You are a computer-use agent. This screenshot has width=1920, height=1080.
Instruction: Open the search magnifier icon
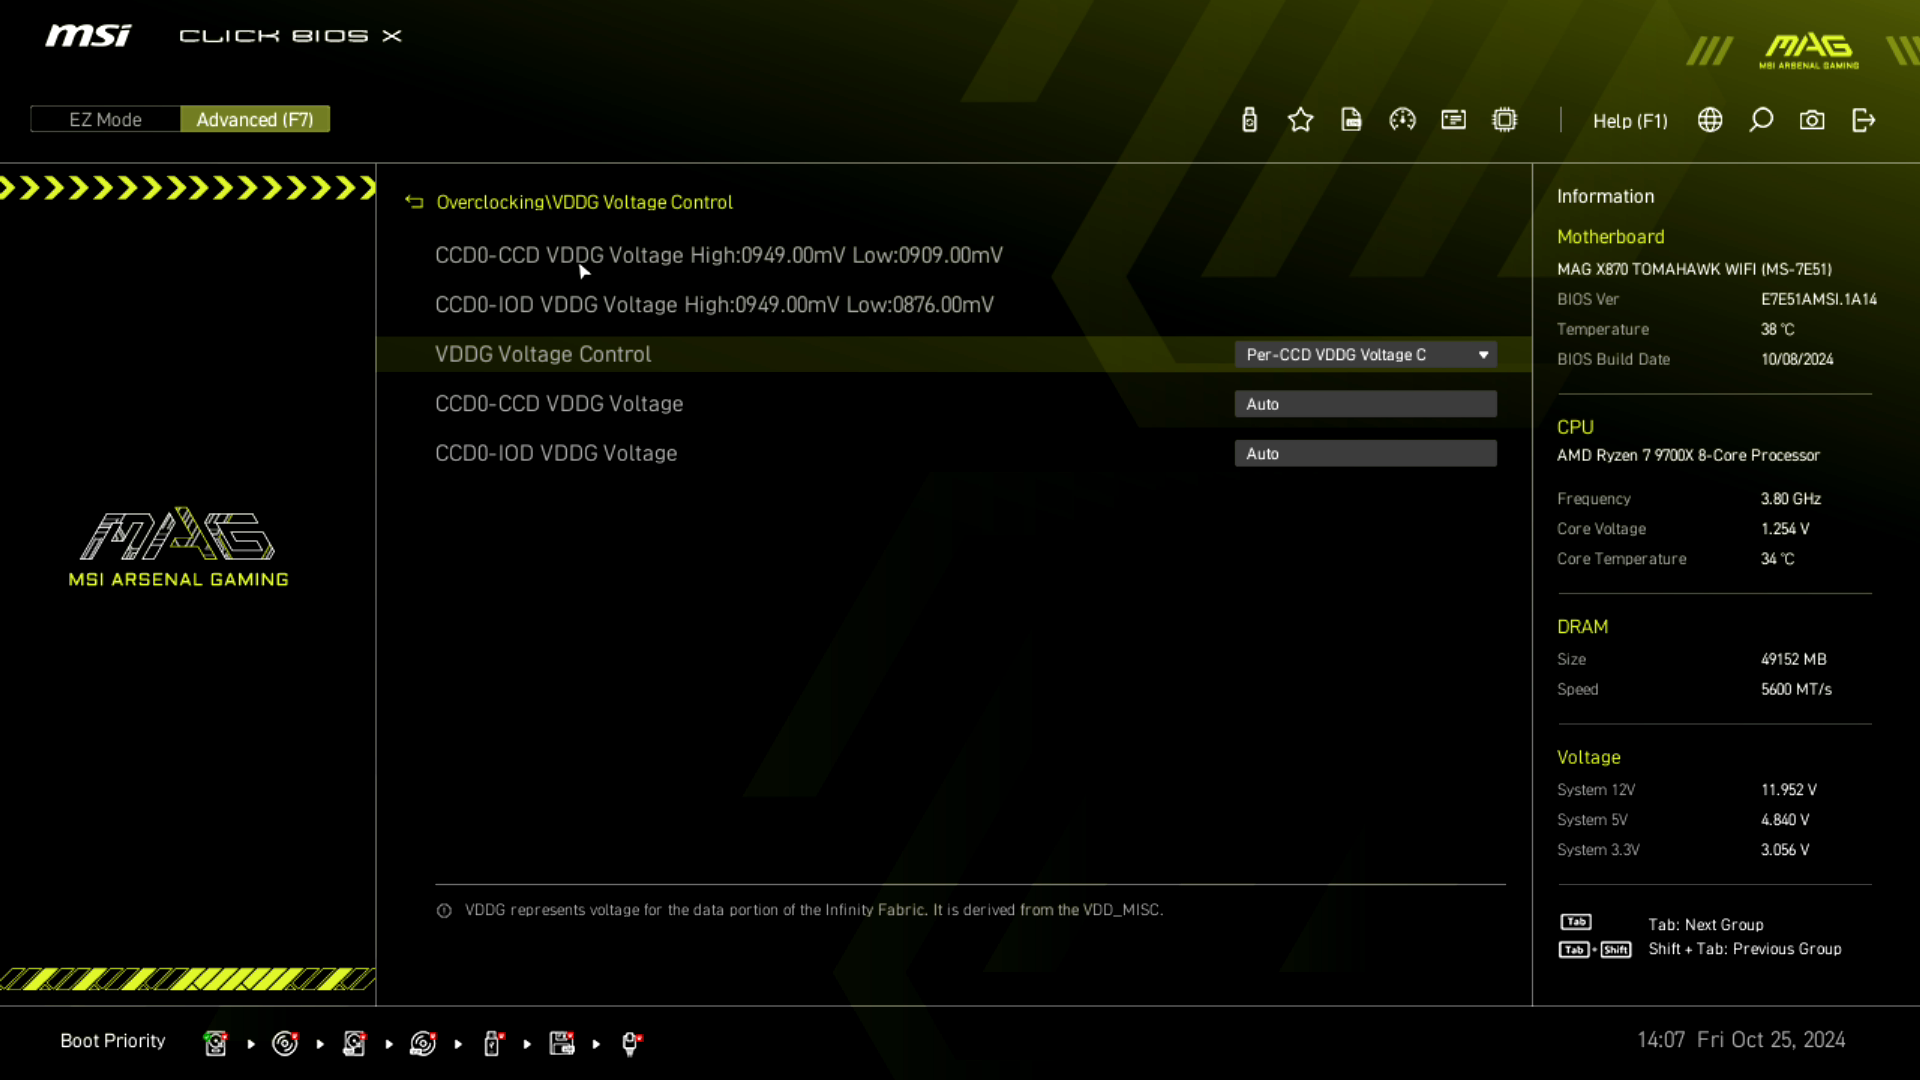[x=1761, y=120]
